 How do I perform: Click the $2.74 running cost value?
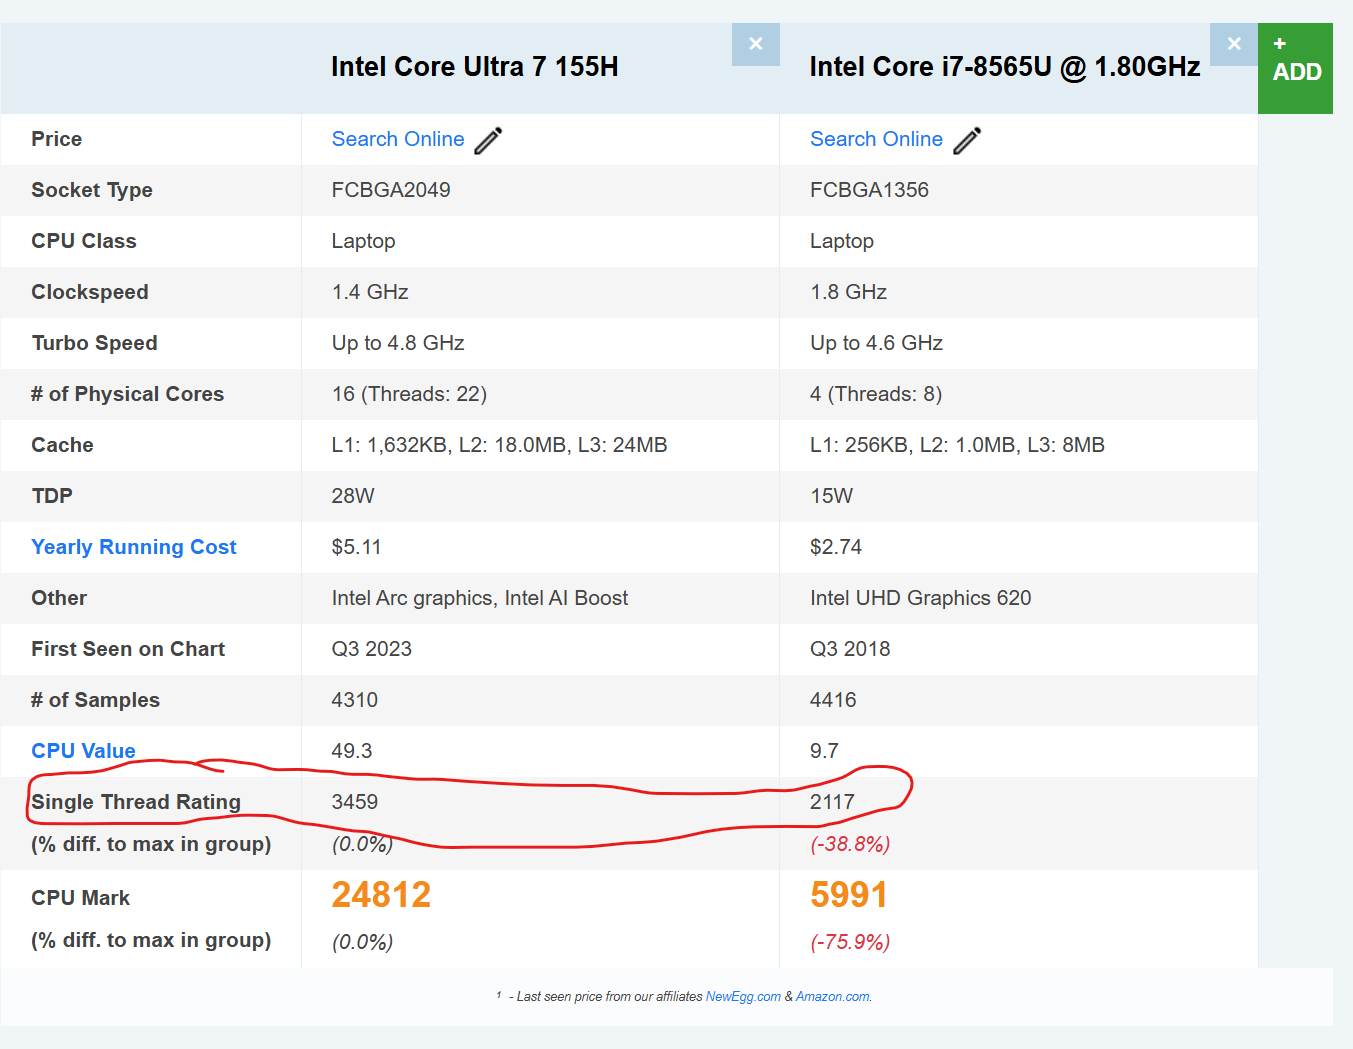click(x=836, y=547)
